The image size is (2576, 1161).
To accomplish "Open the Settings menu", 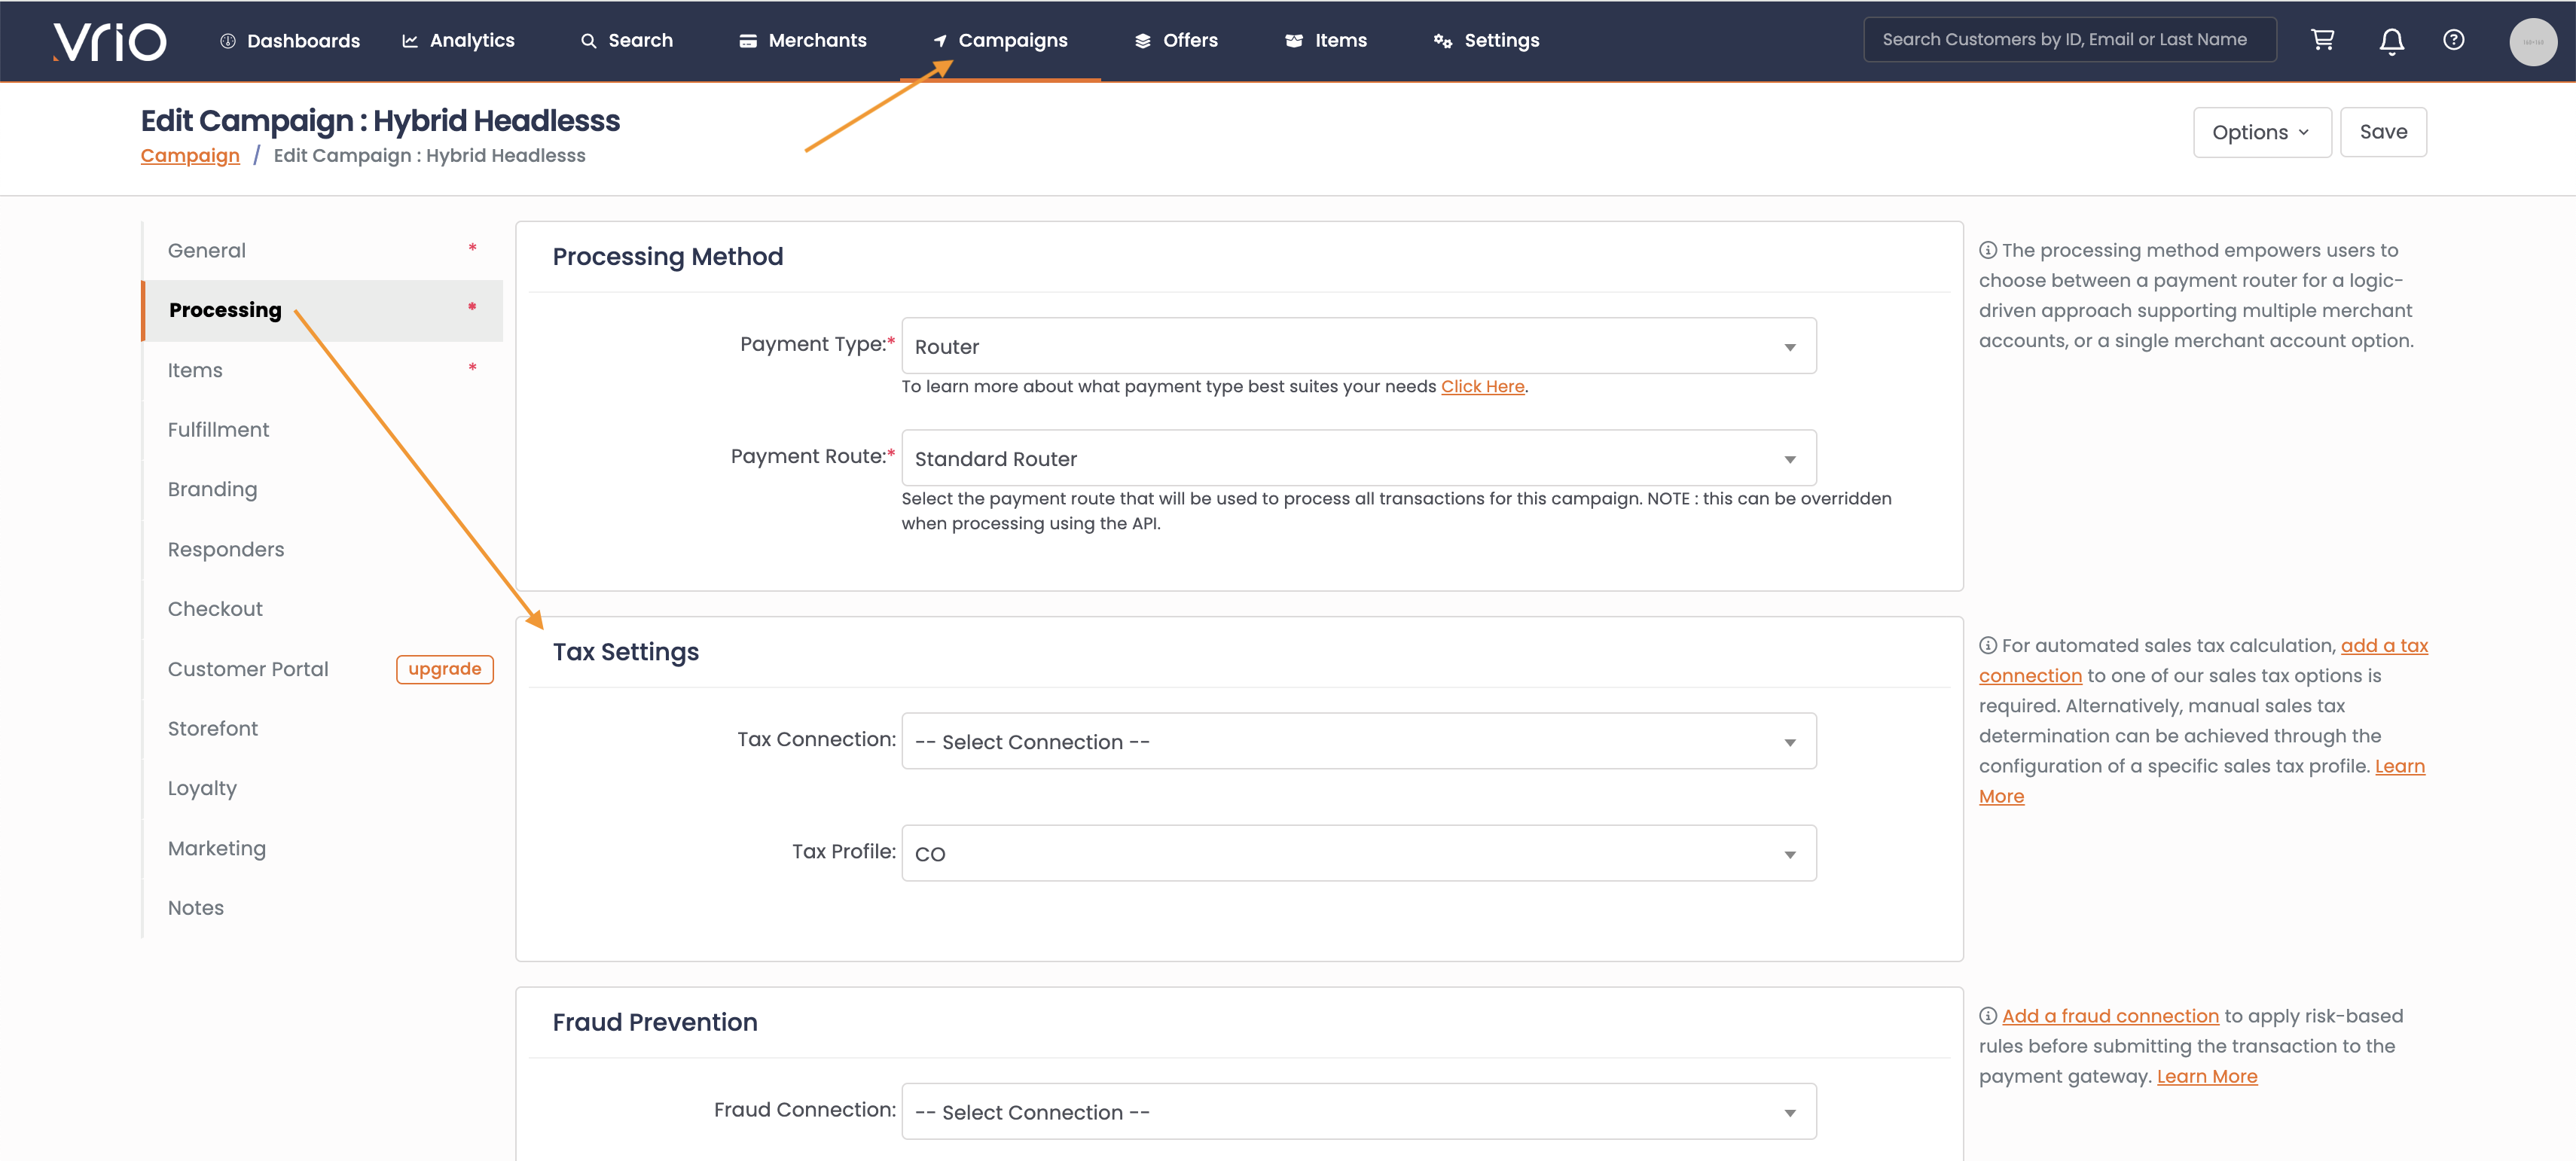I will pos(1486,41).
